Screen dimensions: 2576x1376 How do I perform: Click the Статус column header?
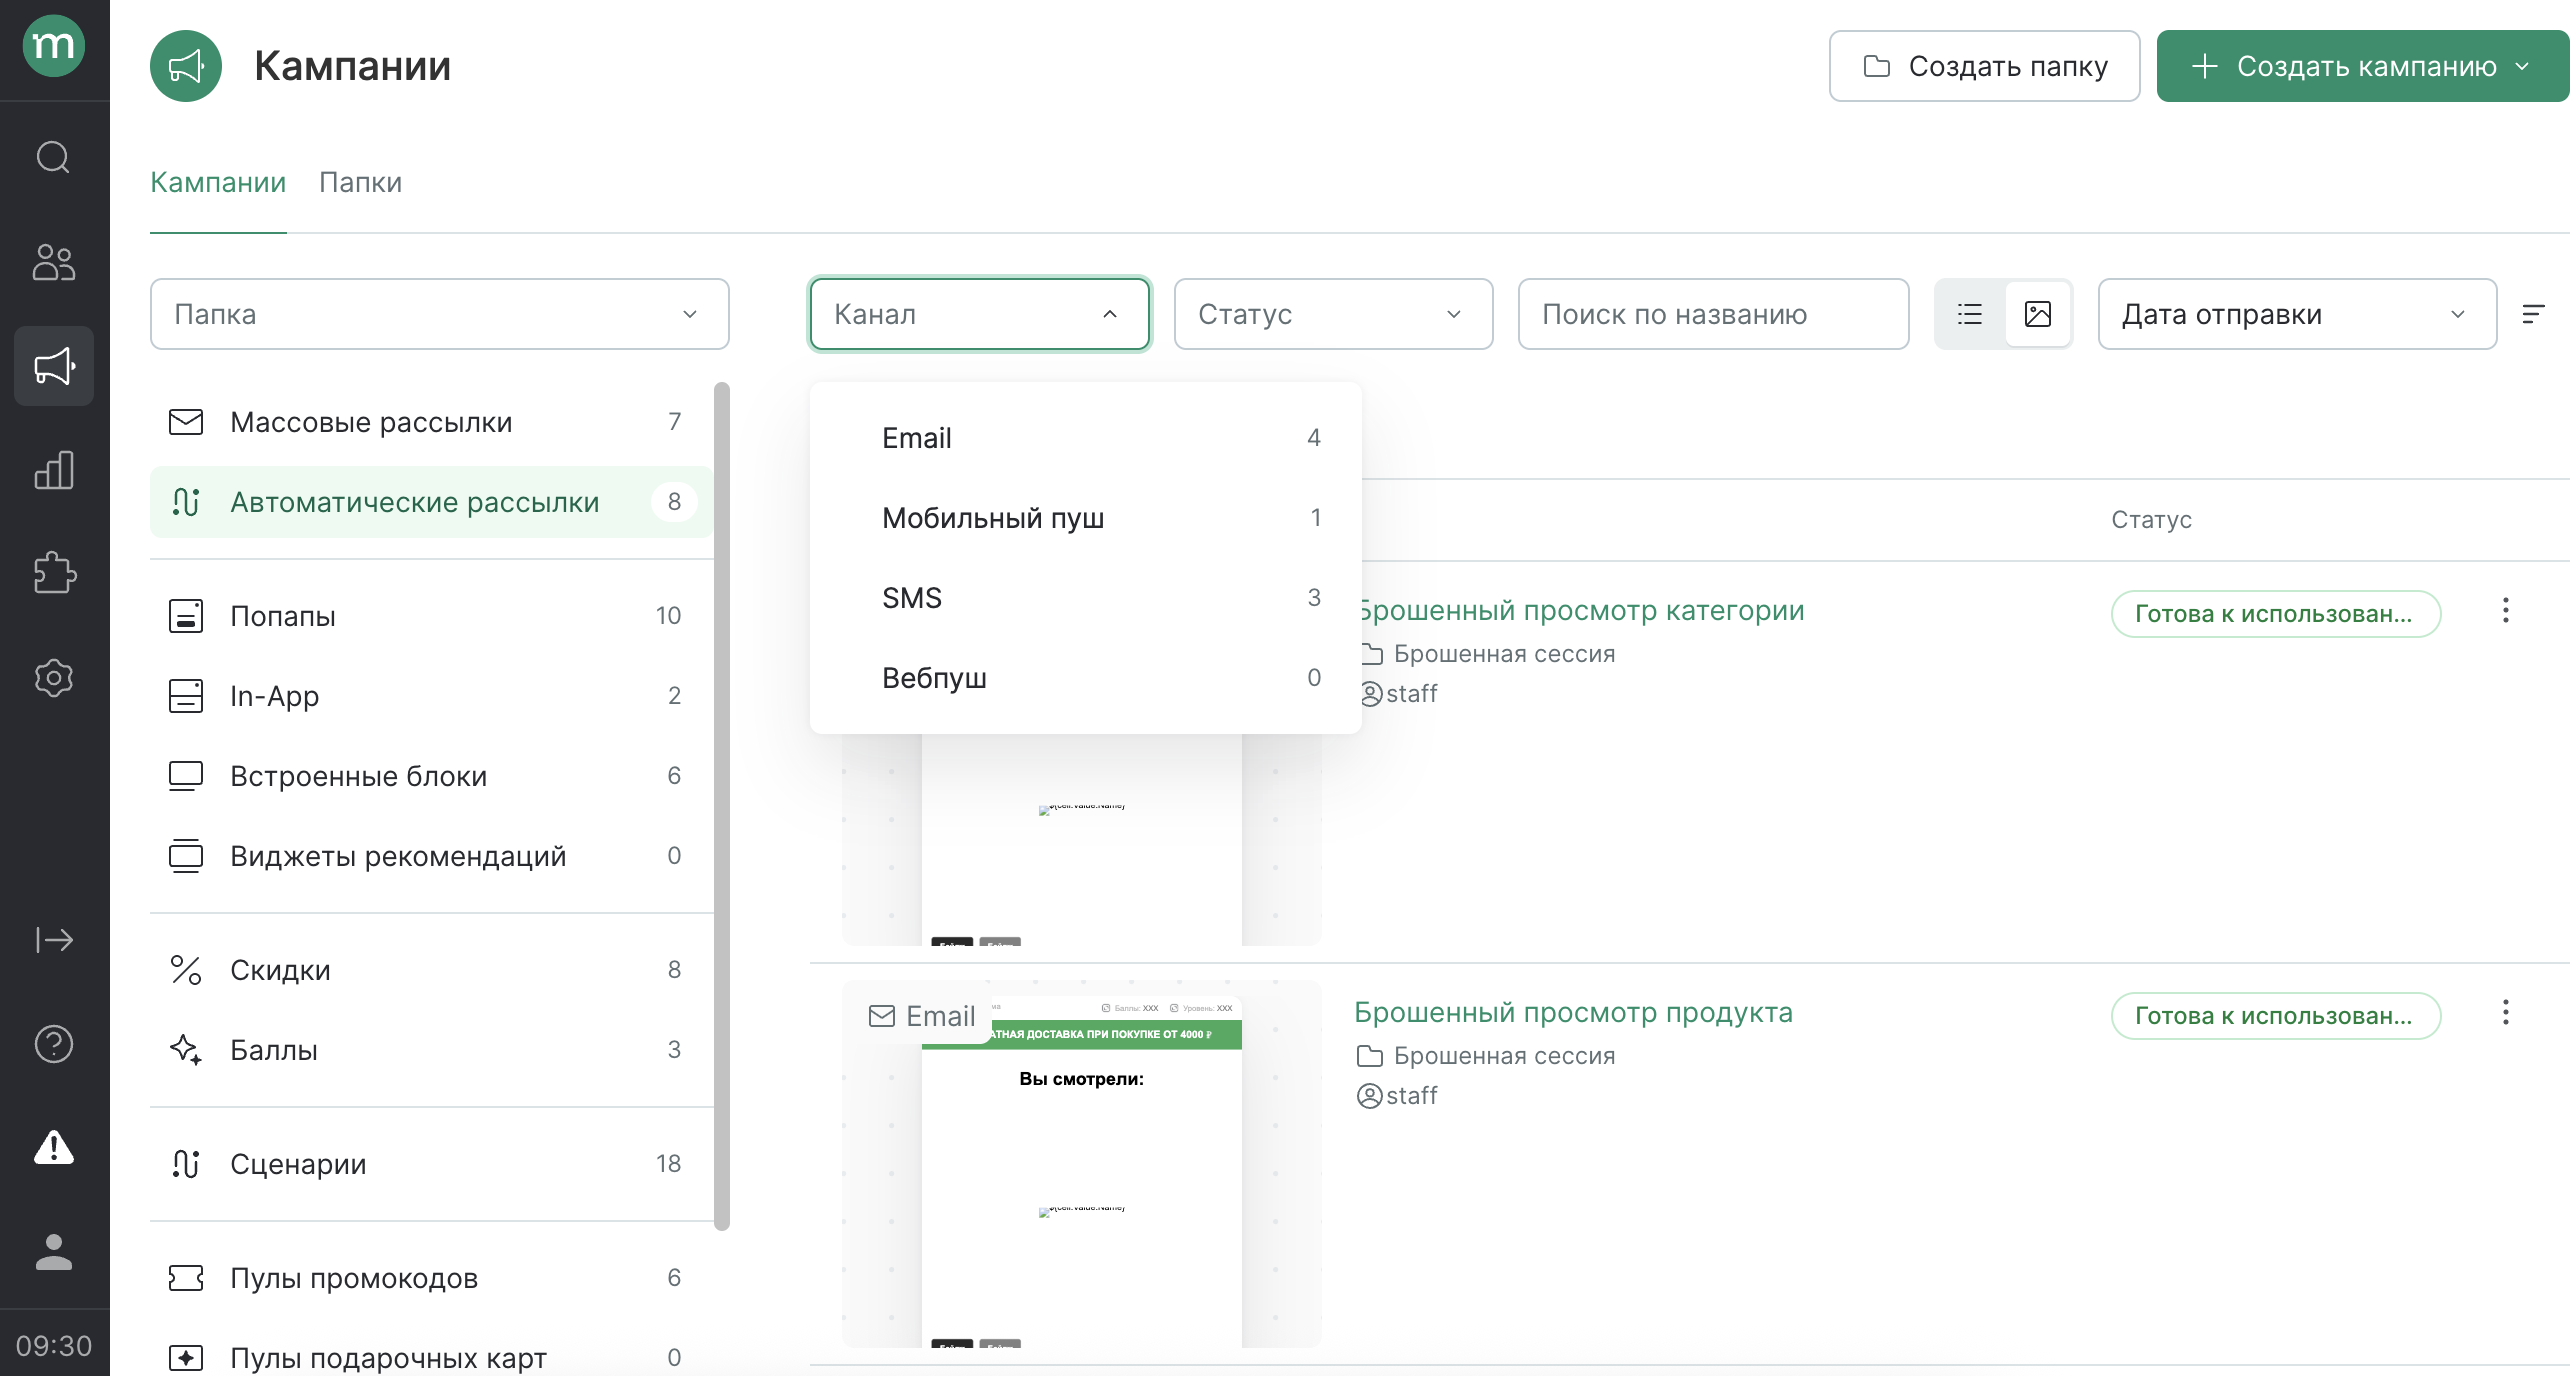pos(2152,520)
